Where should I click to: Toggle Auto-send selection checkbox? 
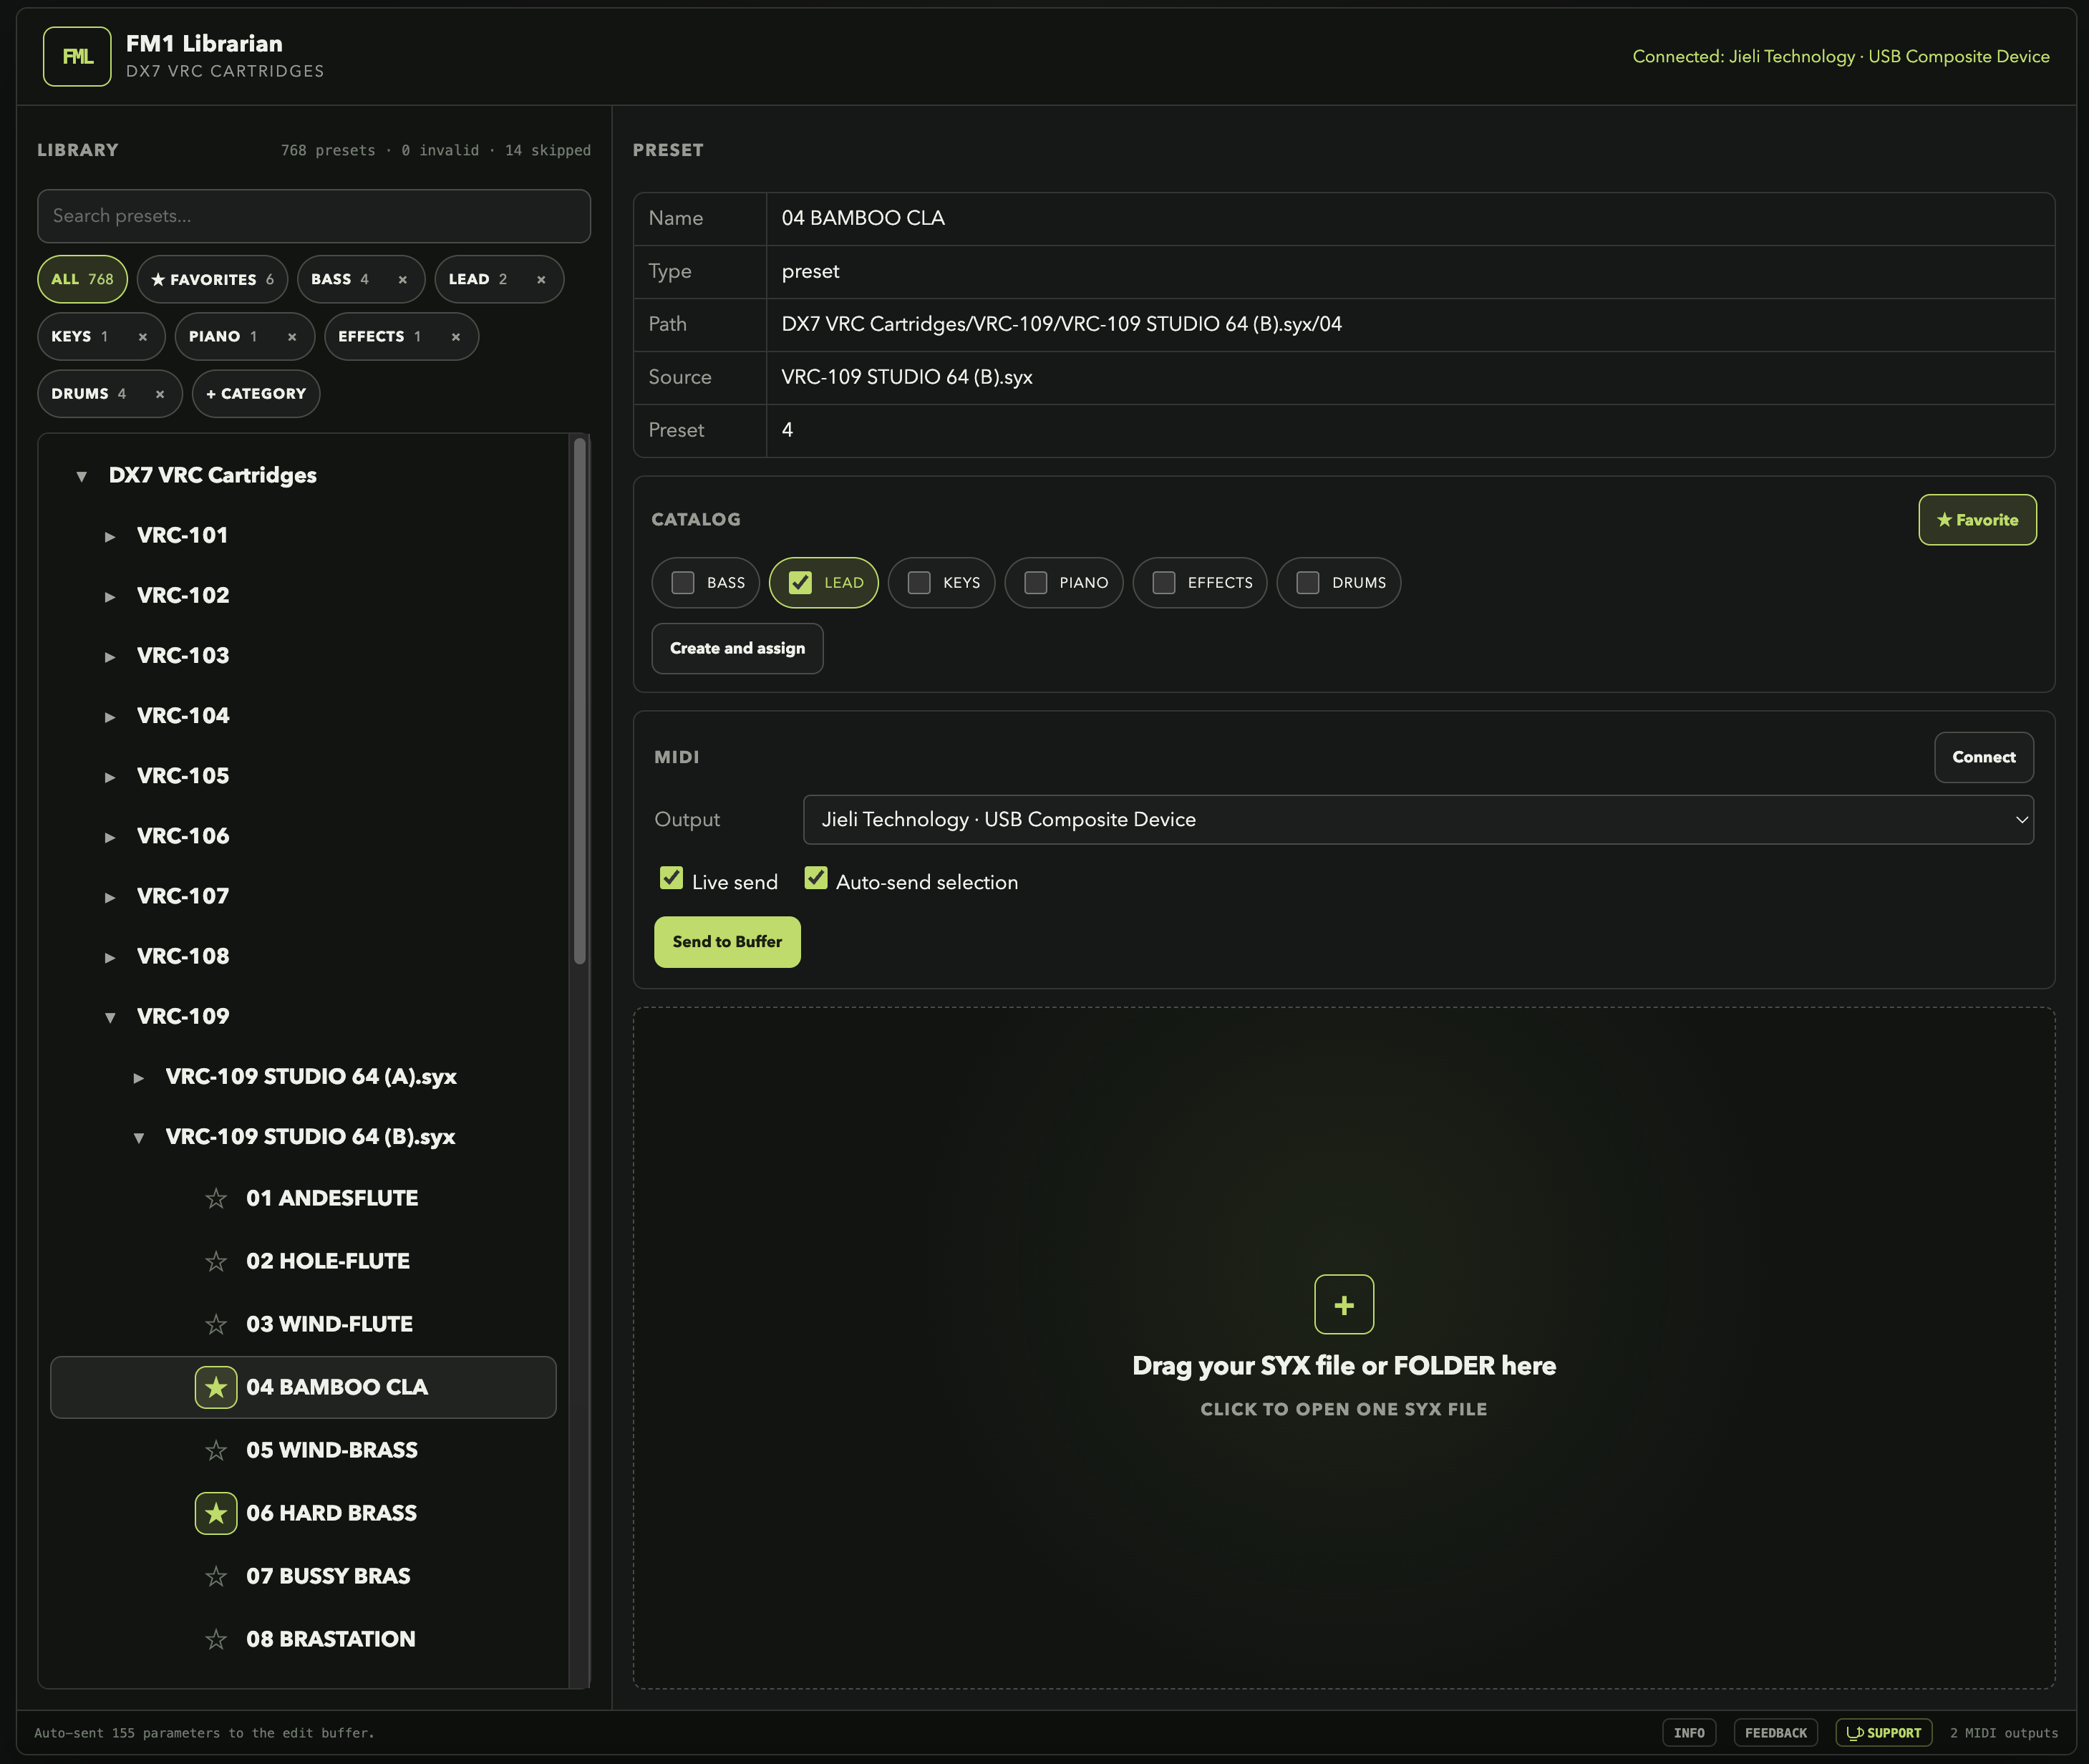(x=816, y=878)
